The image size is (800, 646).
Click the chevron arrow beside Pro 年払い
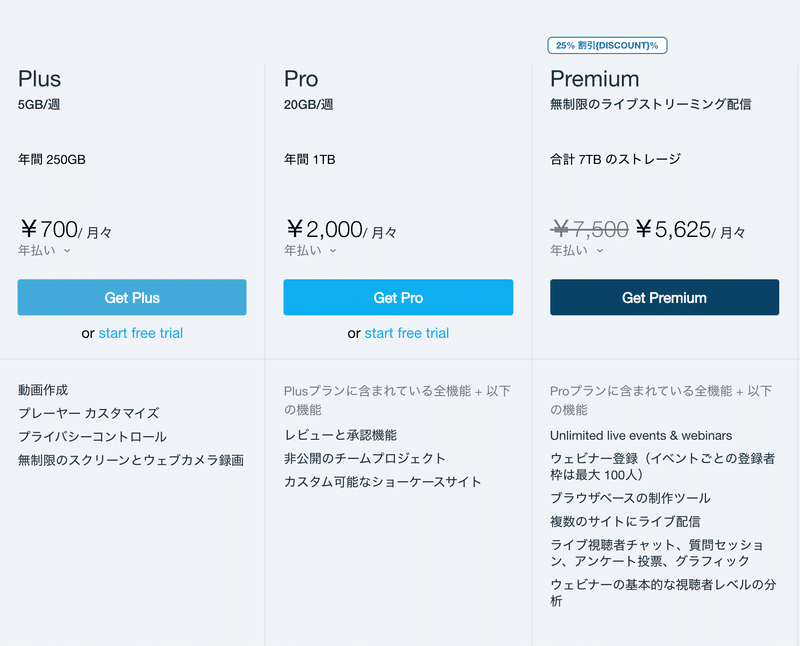(x=333, y=251)
